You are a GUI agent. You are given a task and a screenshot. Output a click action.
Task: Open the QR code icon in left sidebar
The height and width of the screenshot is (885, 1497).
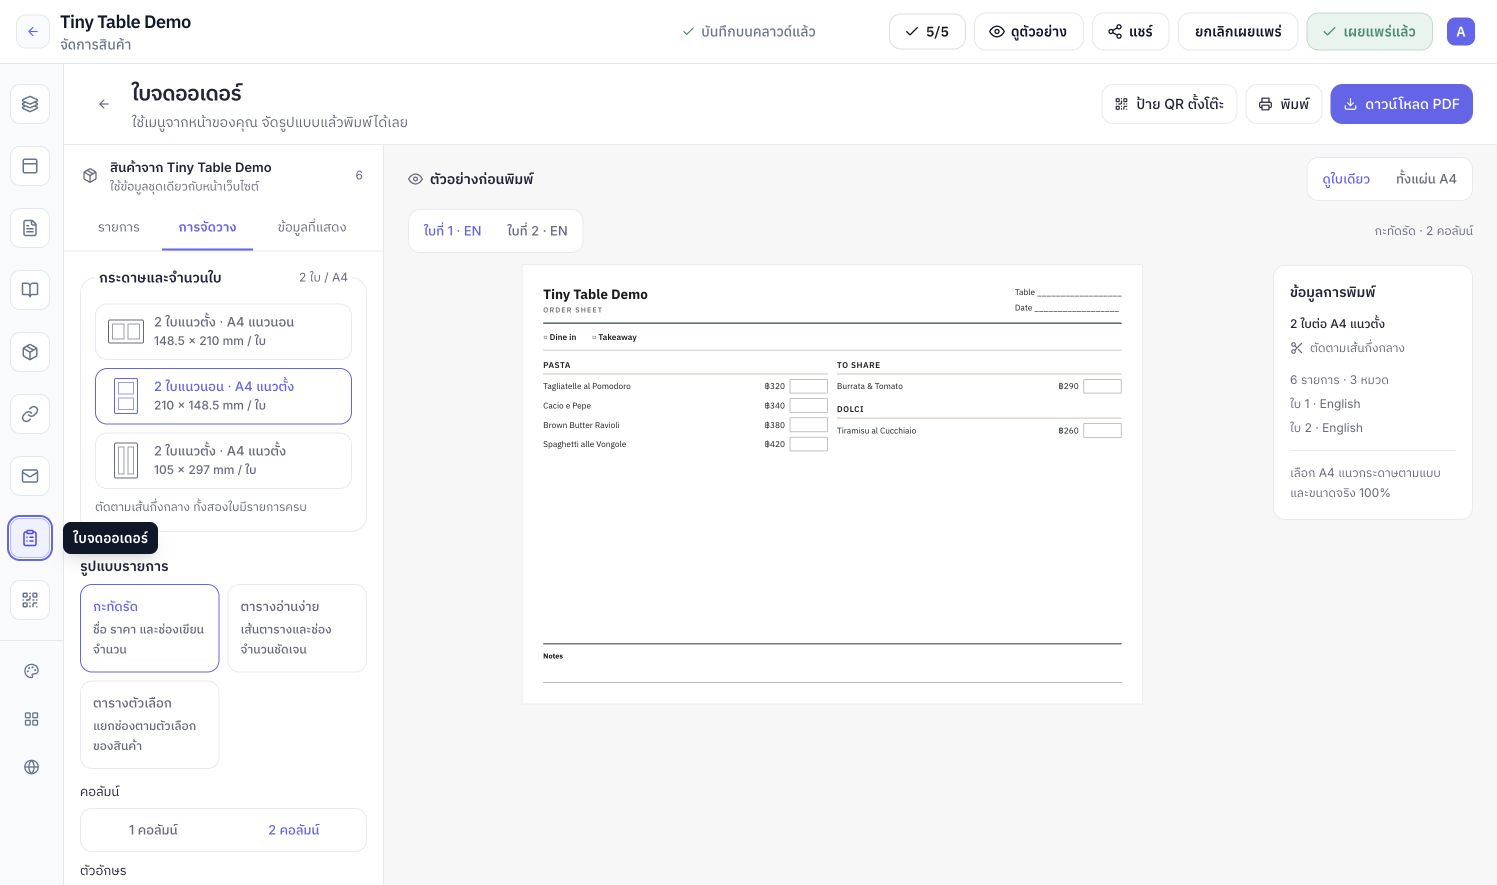pos(30,600)
